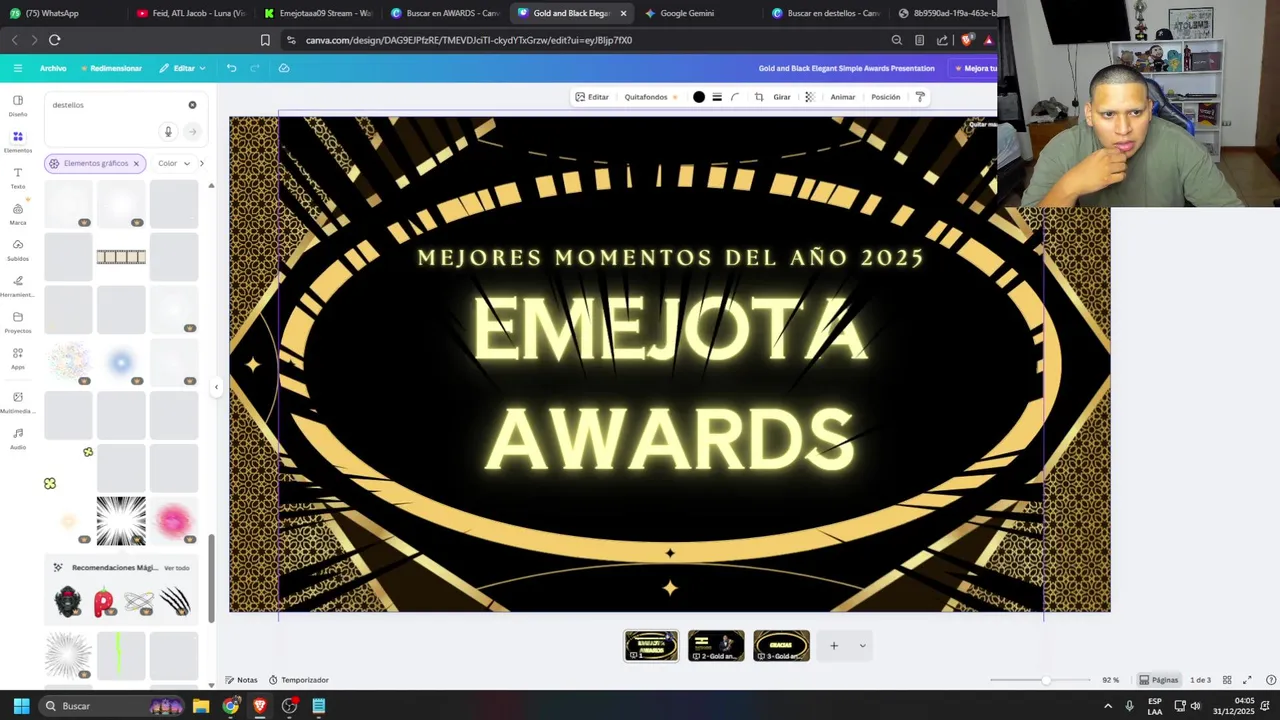Click the Posición button
This screenshot has width=1280, height=720.
pos(886,97)
